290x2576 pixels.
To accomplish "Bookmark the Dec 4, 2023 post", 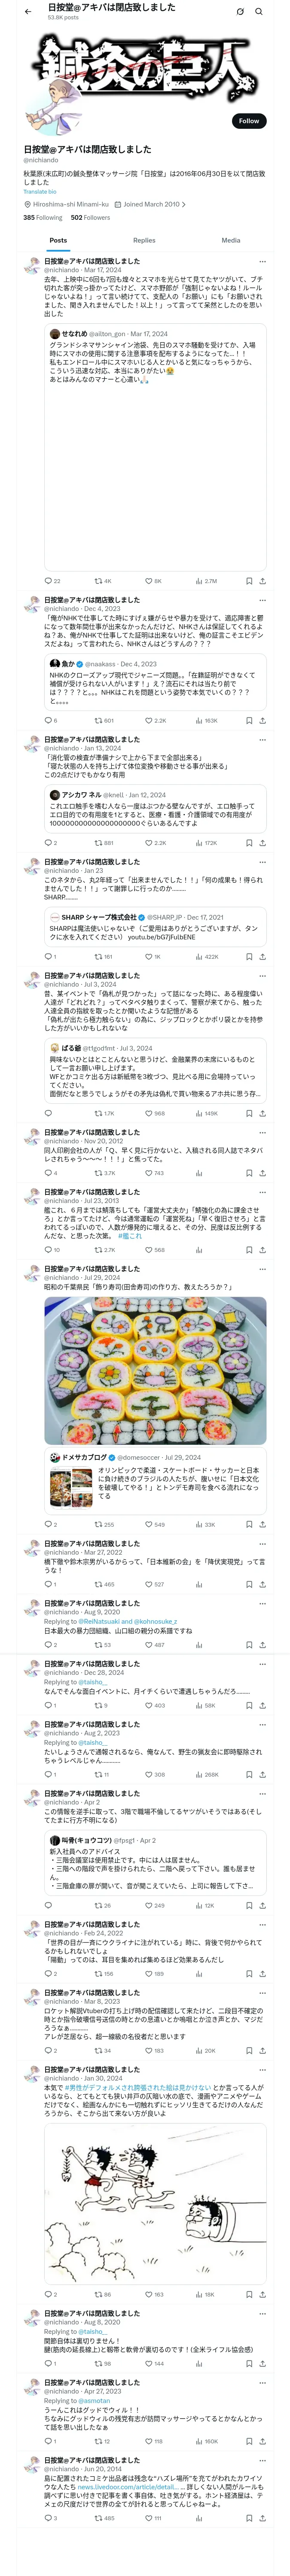I will (x=249, y=720).
